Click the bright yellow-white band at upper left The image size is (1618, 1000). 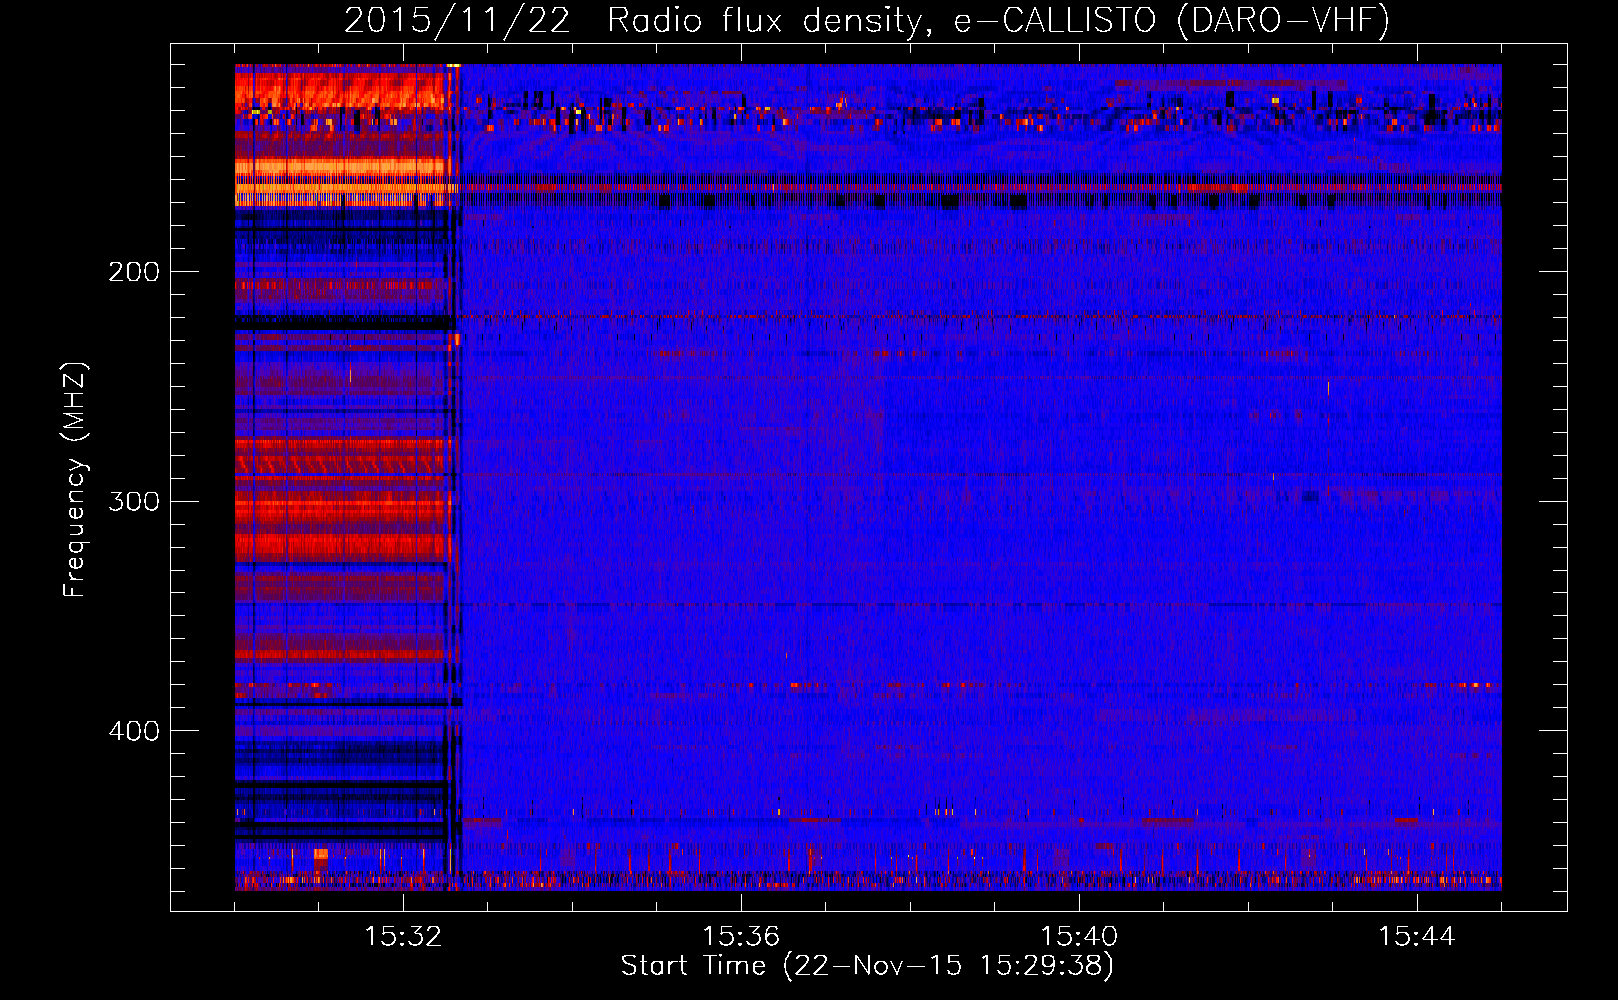340,186
